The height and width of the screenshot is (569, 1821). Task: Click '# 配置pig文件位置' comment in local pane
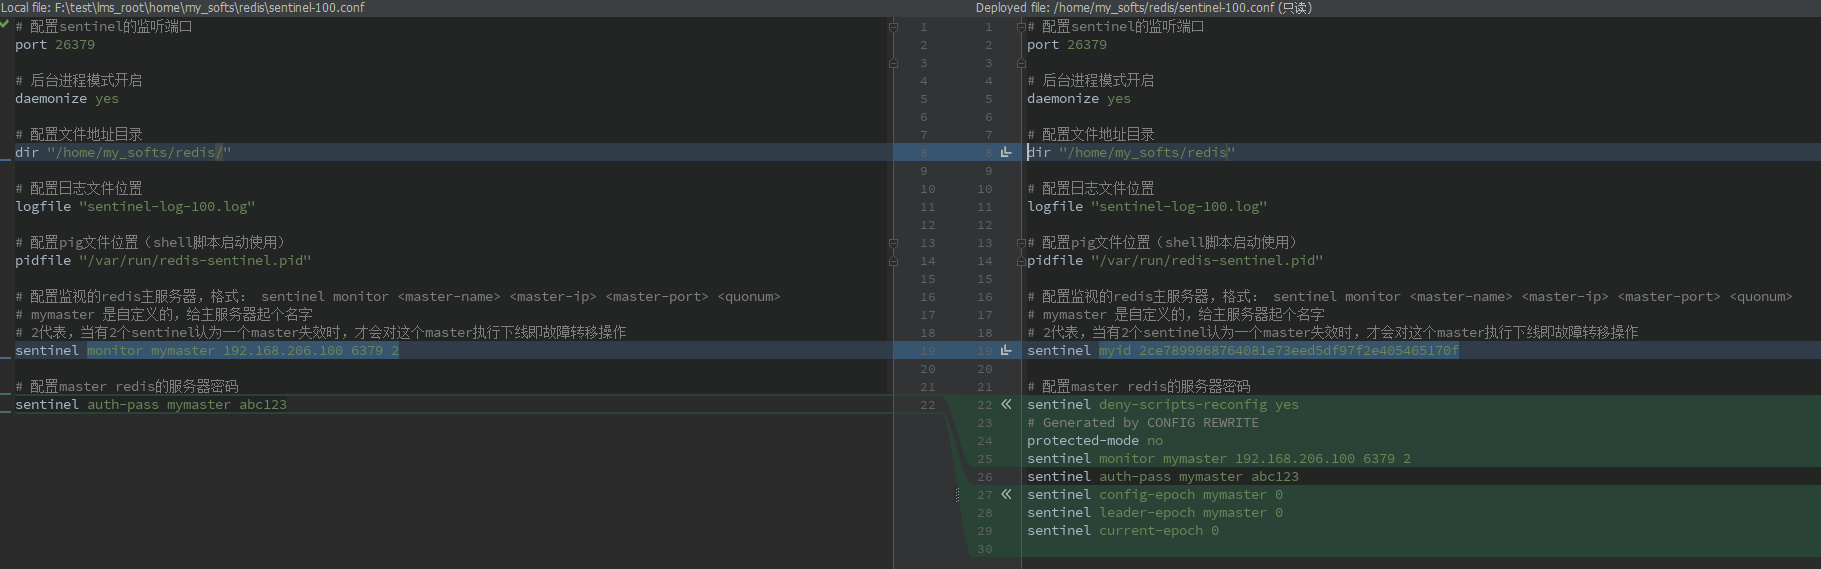[152, 242]
